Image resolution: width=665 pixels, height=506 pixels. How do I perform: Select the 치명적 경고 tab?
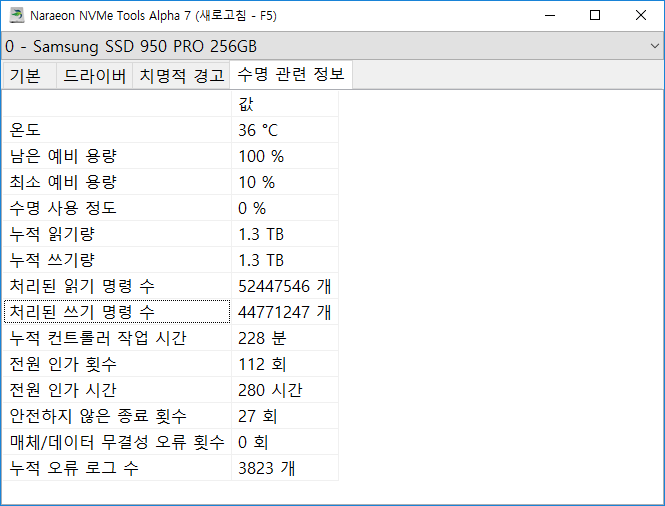click(x=181, y=75)
